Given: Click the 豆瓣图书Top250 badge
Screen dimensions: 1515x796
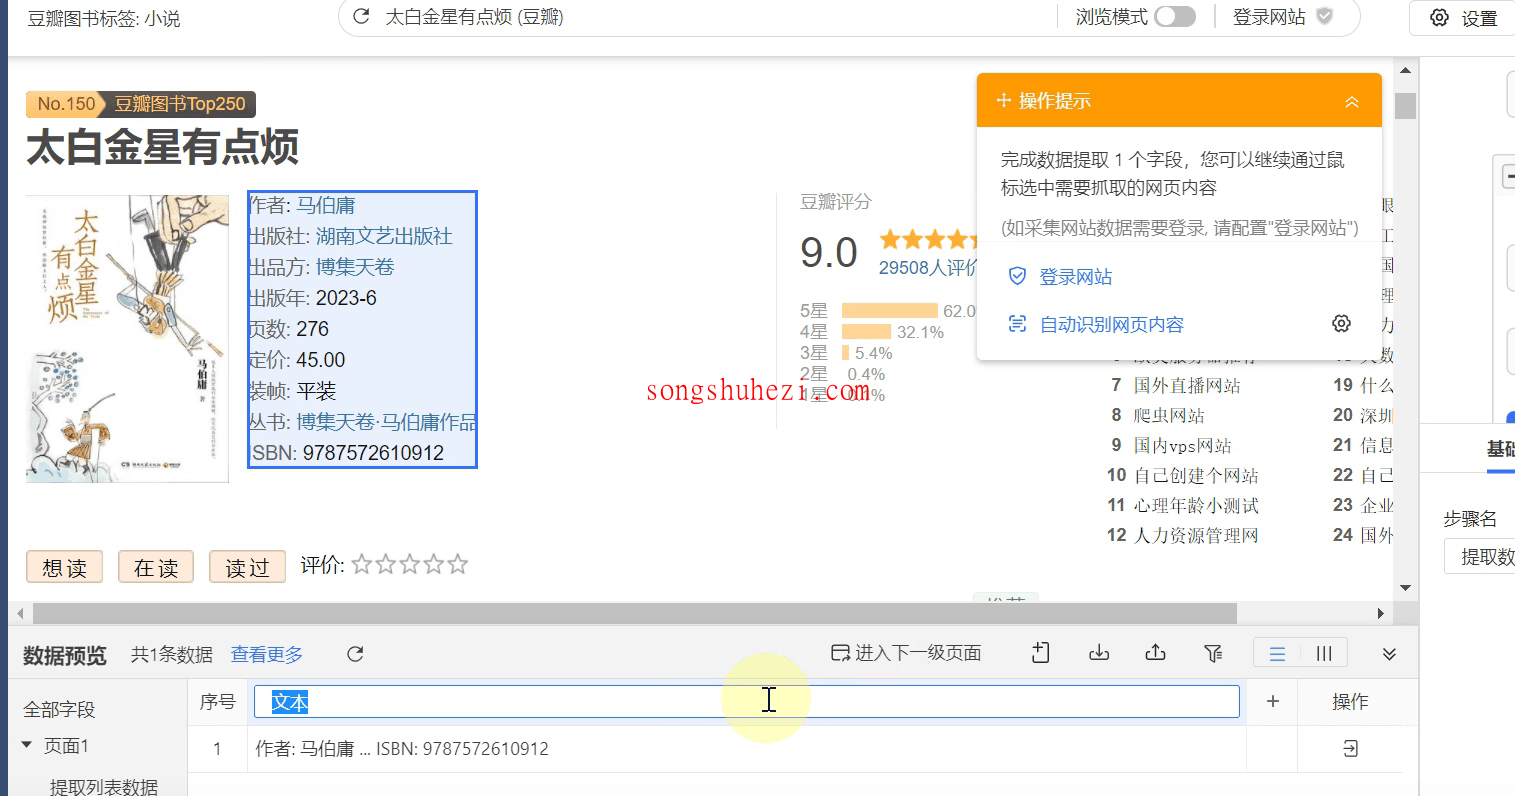Looking at the screenshot, I should click(x=180, y=104).
